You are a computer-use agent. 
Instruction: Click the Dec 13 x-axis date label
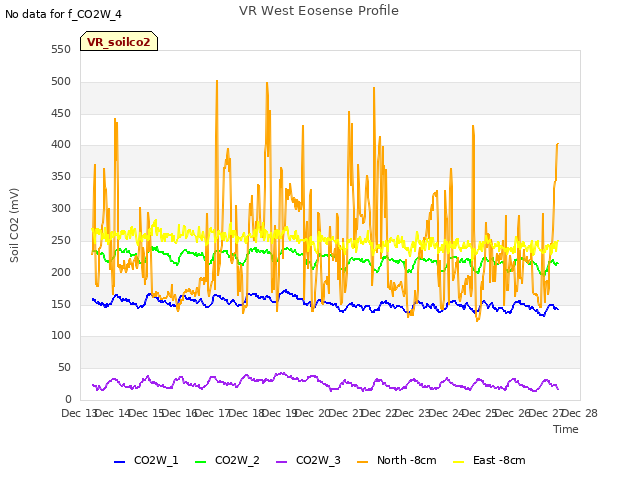pyautogui.click(x=79, y=413)
